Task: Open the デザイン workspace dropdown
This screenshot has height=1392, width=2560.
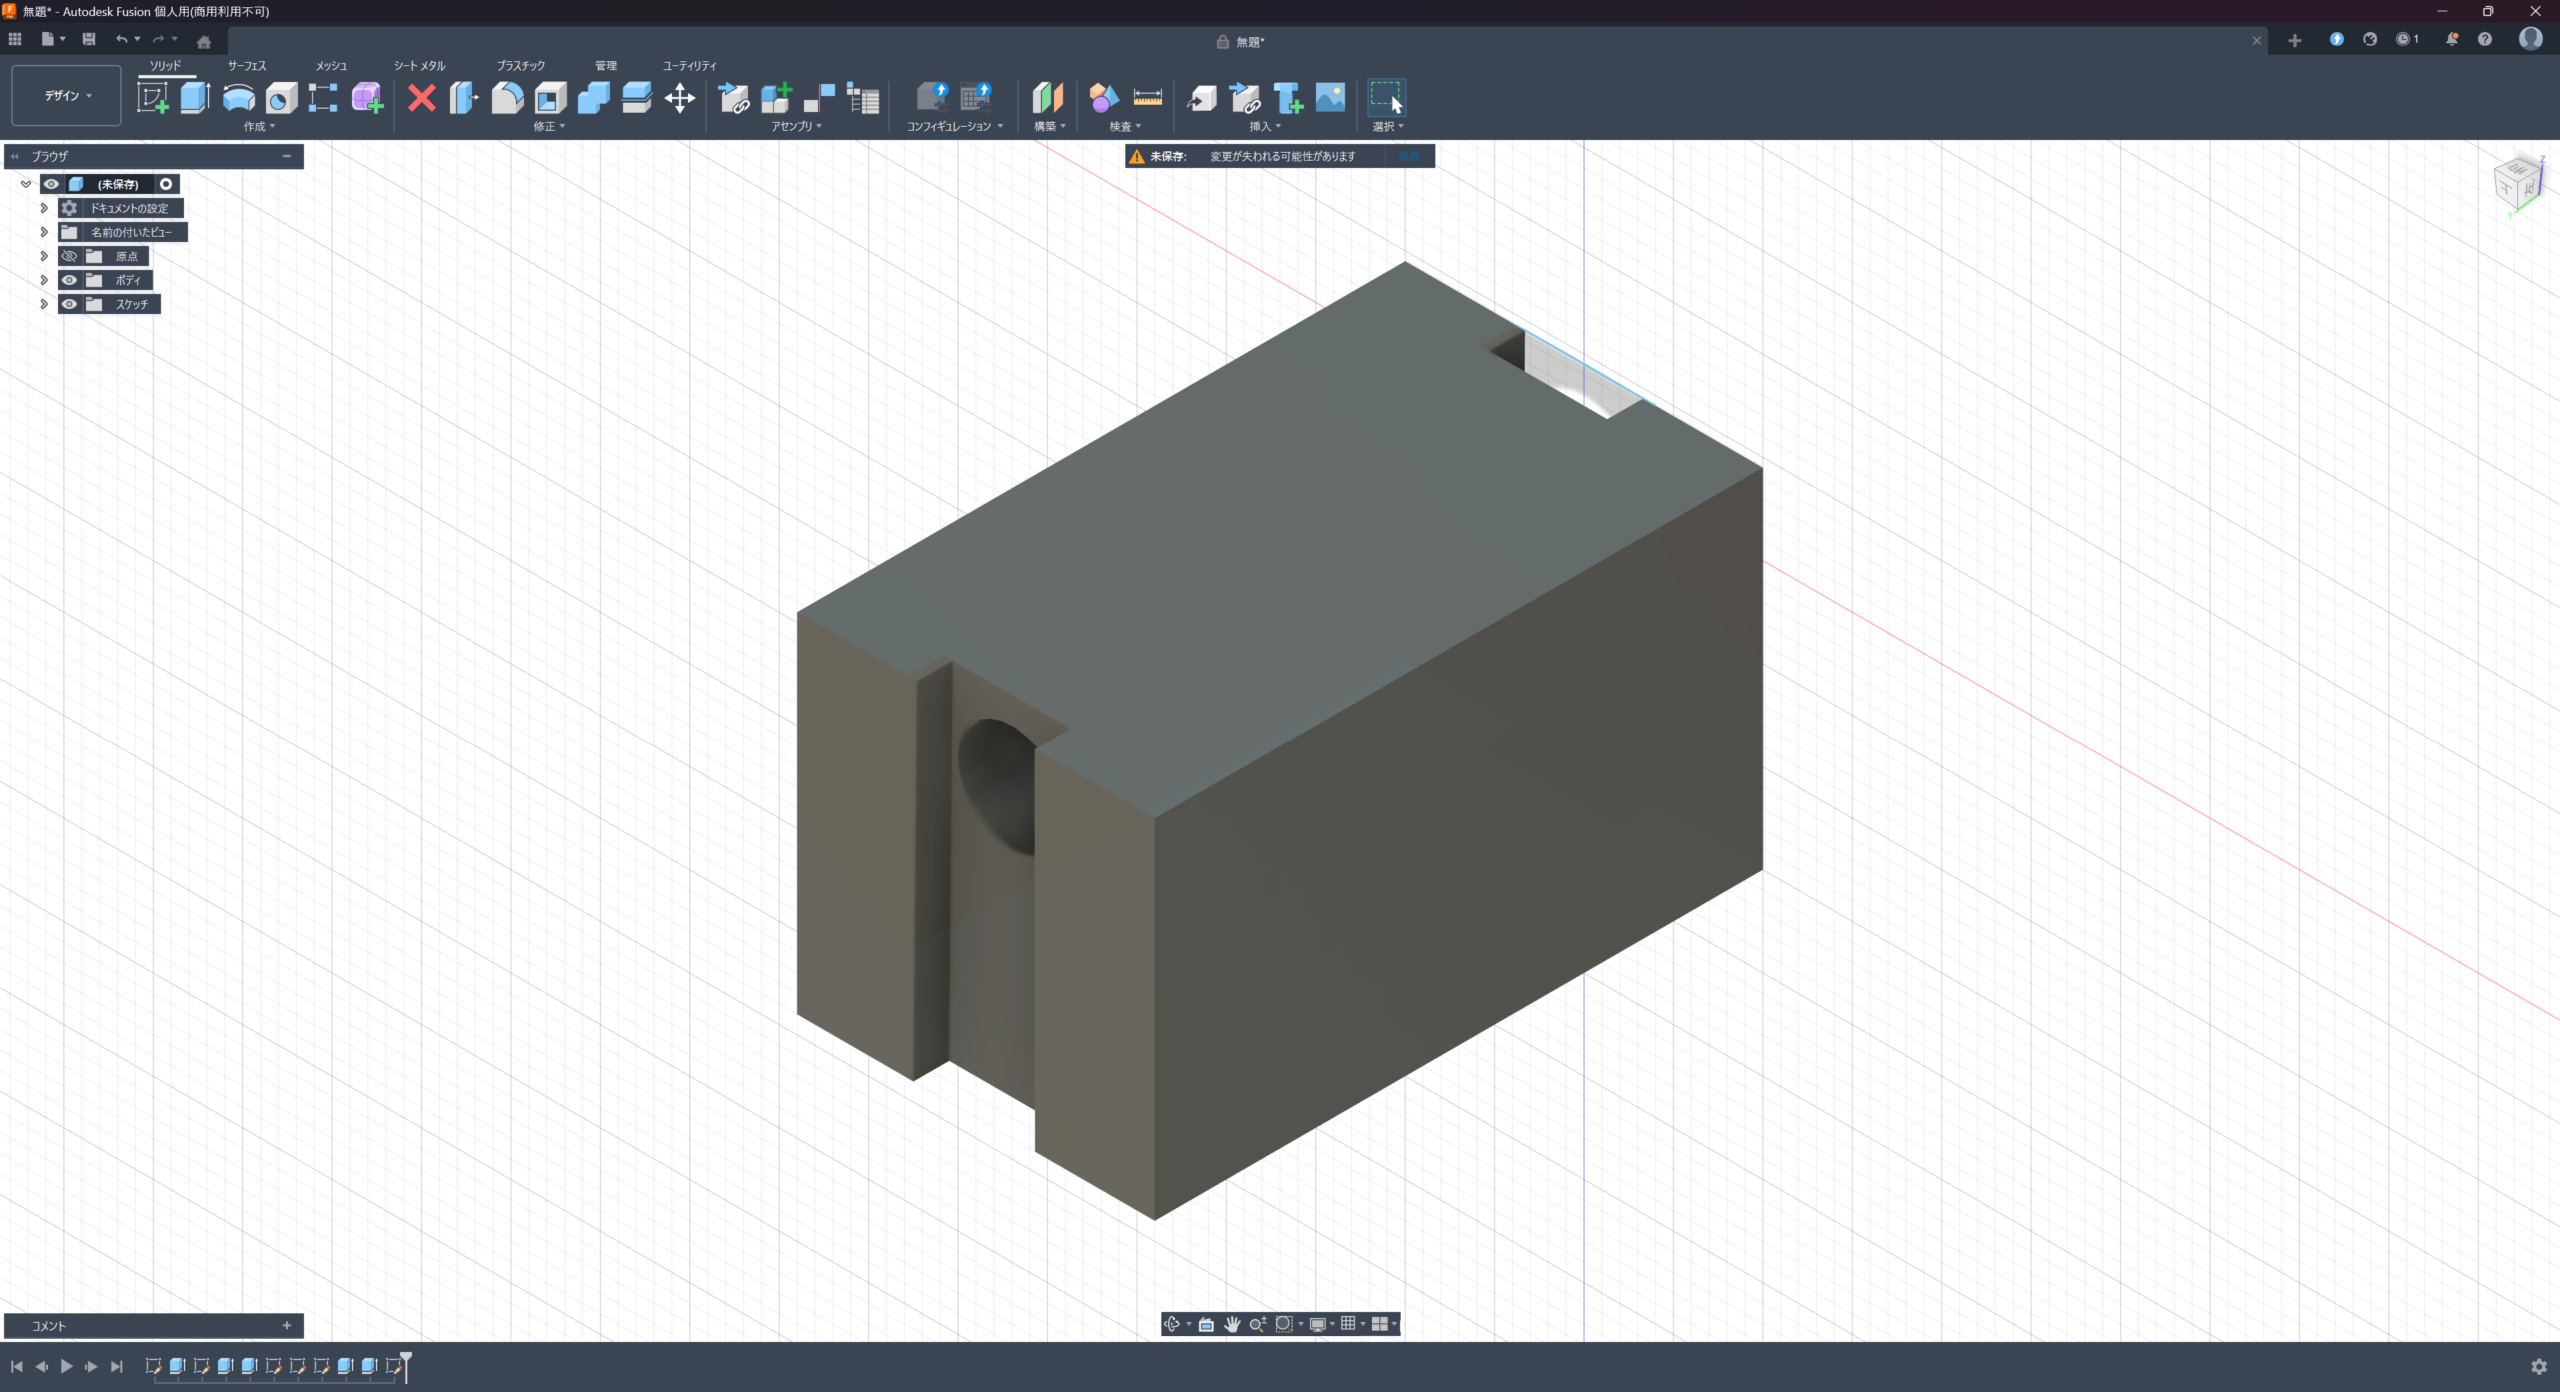Action: tap(66, 96)
